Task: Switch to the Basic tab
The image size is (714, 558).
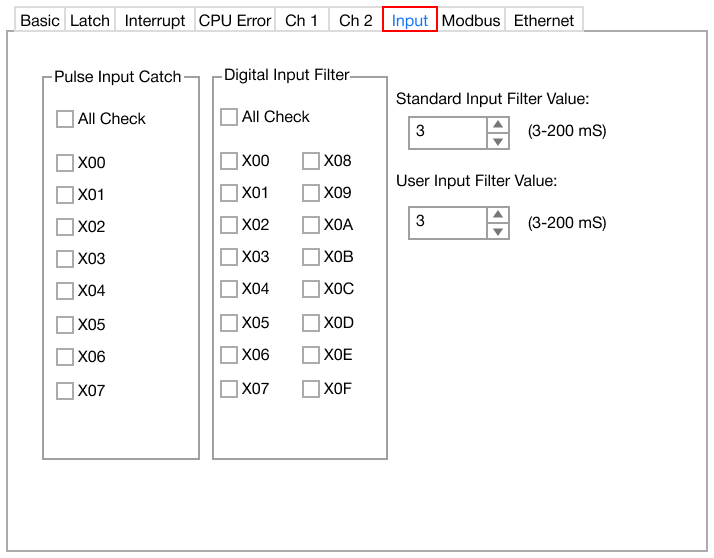Action: point(40,20)
